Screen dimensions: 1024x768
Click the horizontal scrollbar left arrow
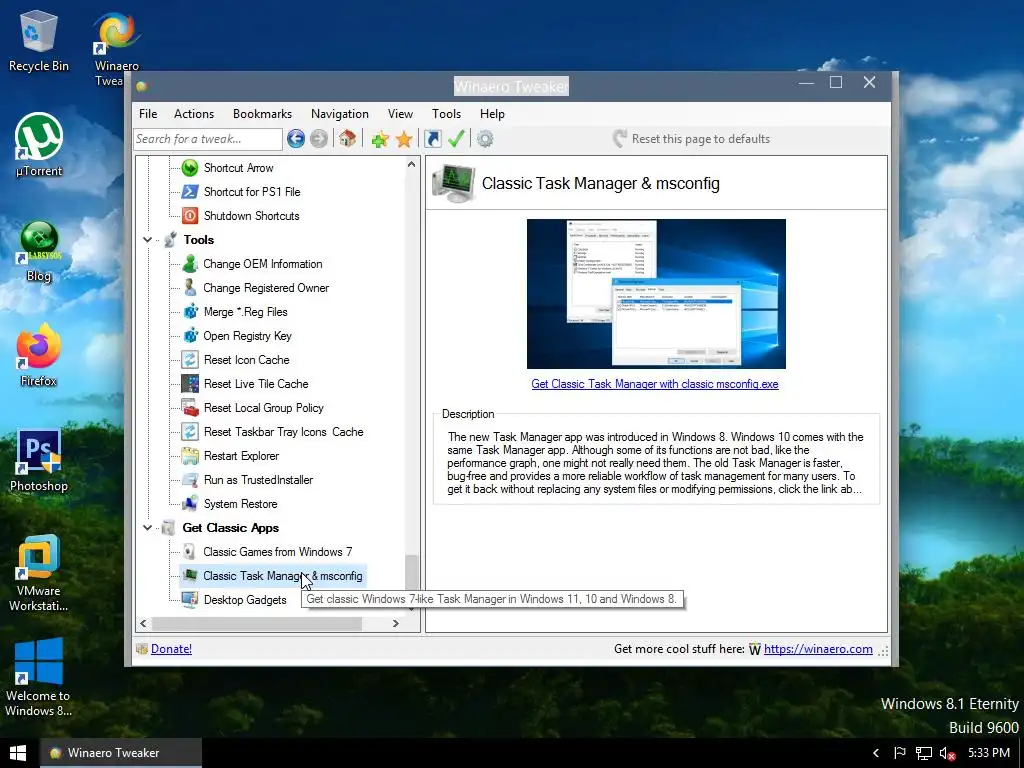click(x=144, y=624)
